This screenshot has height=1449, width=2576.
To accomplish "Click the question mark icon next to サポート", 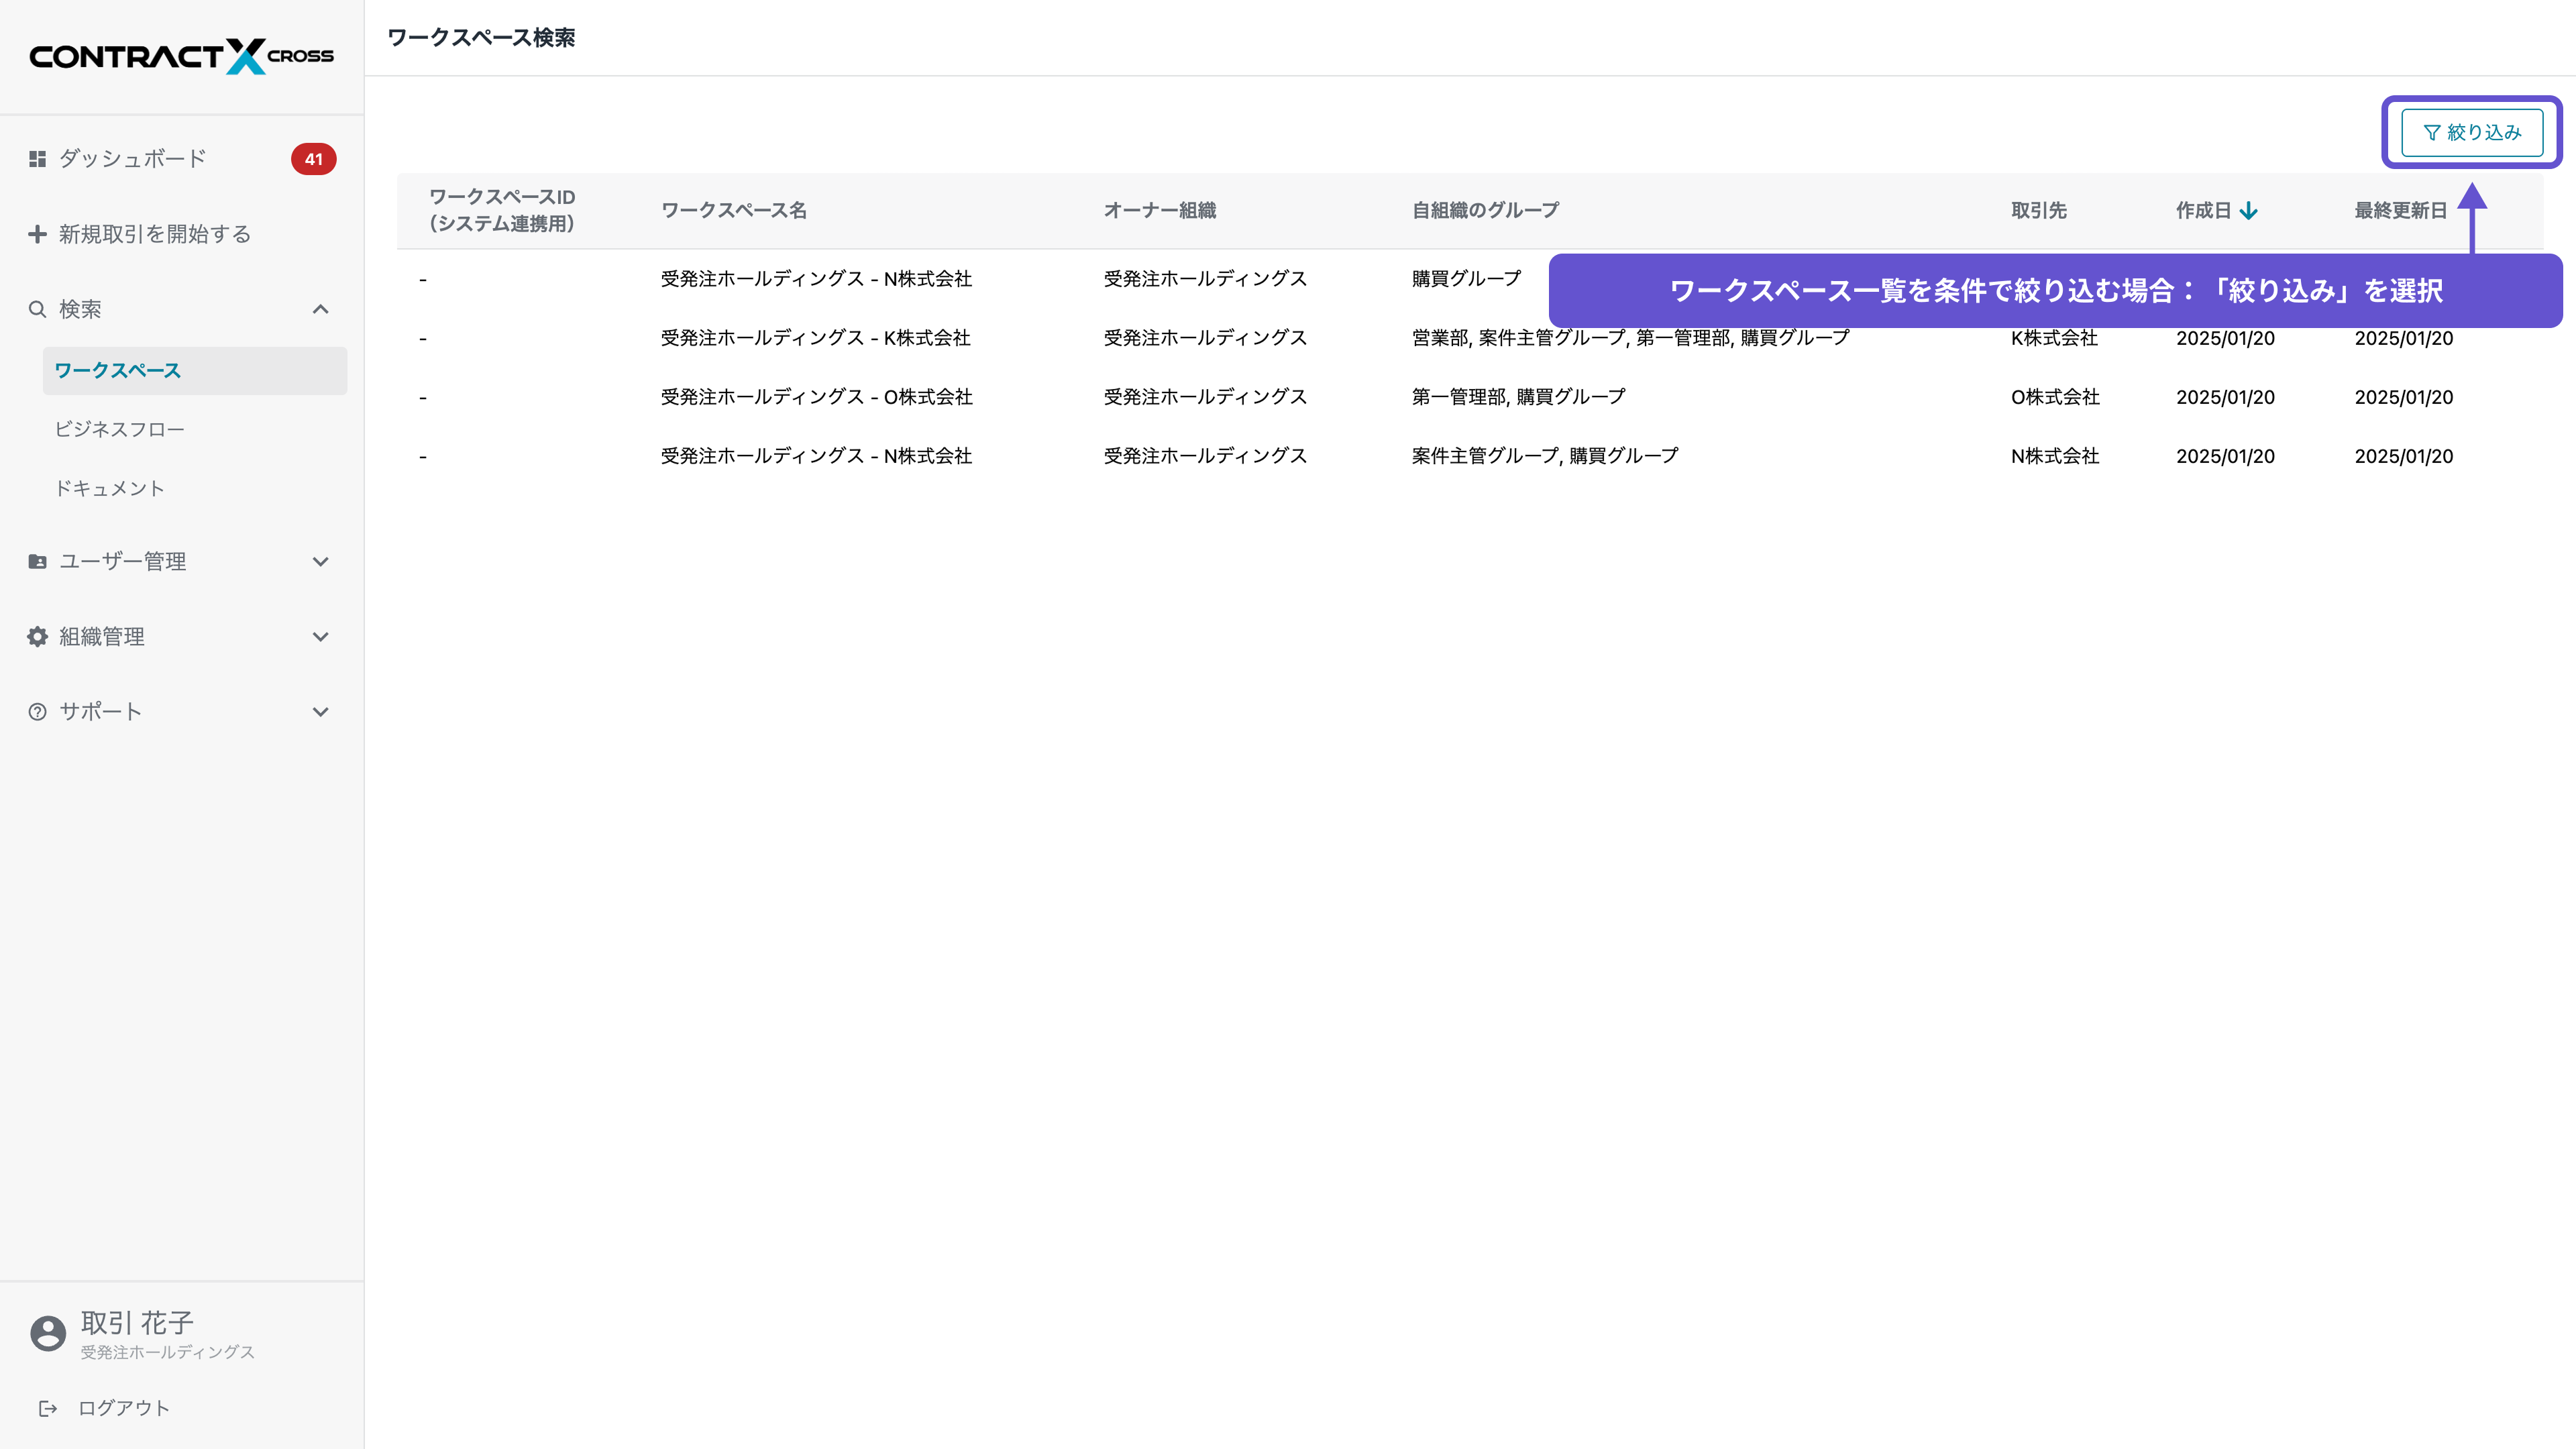I will pyautogui.click(x=36, y=711).
